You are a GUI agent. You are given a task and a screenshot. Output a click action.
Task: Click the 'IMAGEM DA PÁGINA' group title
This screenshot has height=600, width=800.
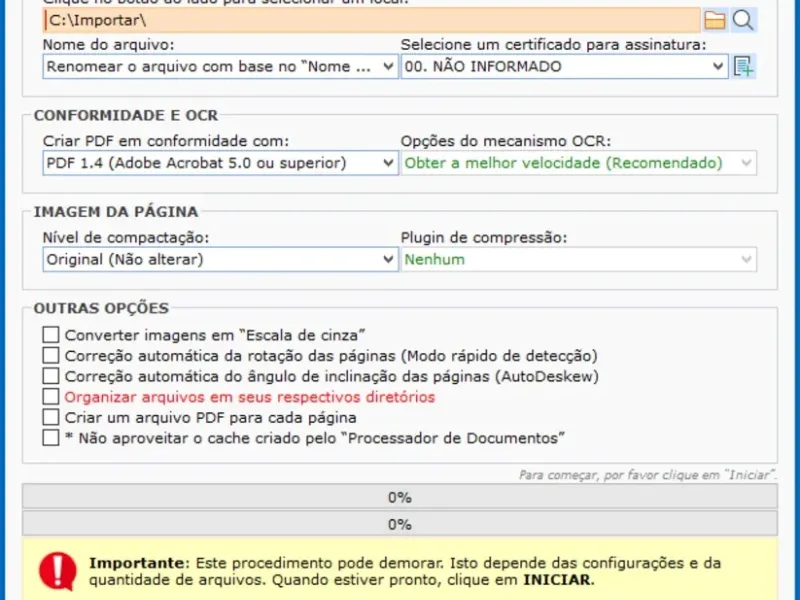(116, 212)
